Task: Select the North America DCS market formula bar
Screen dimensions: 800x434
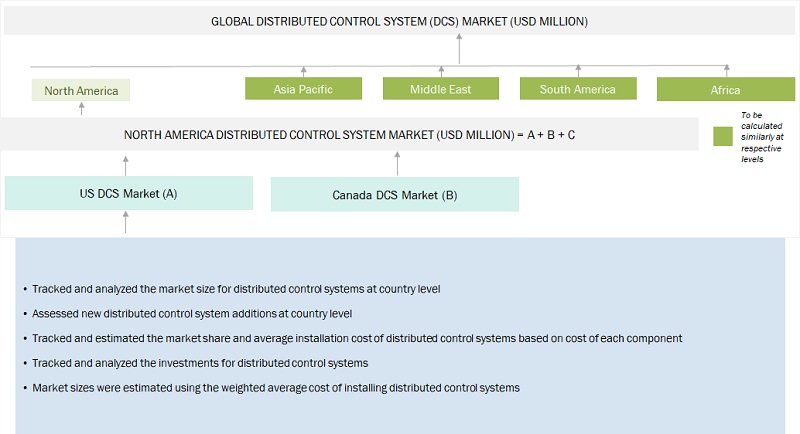Action: click(350, 134)
